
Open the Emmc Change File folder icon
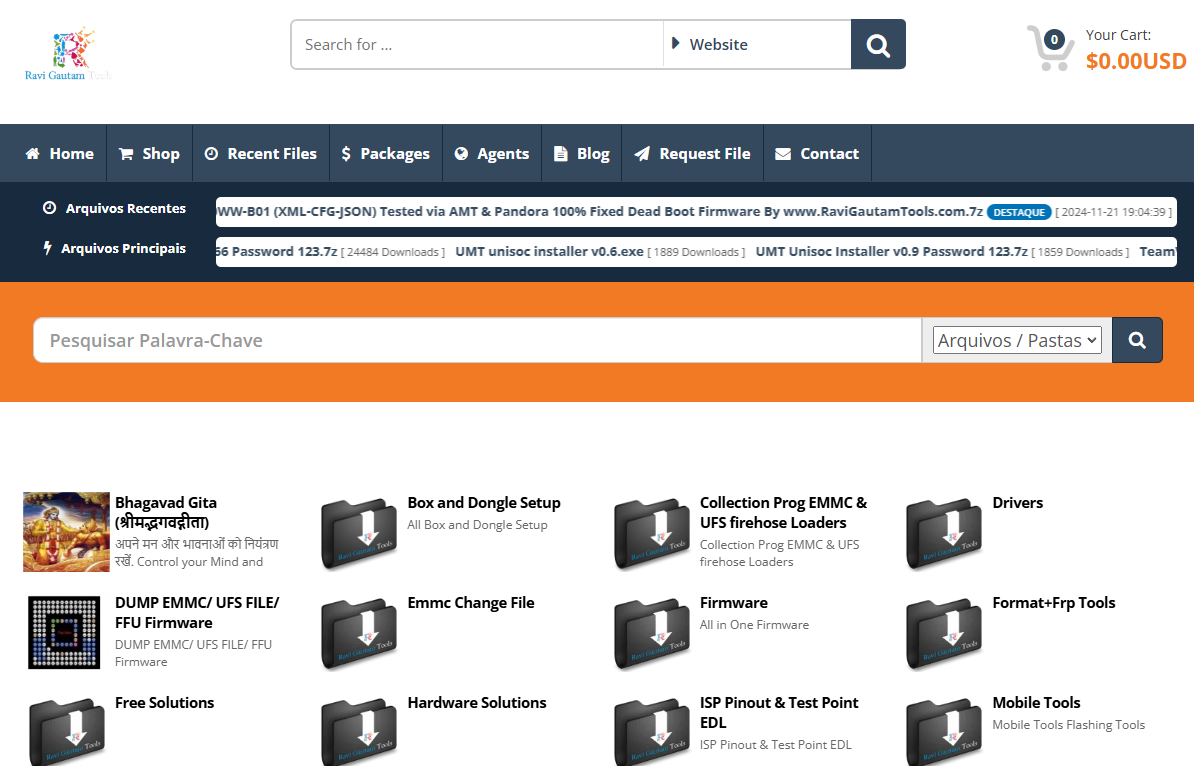tap(359, 634)
